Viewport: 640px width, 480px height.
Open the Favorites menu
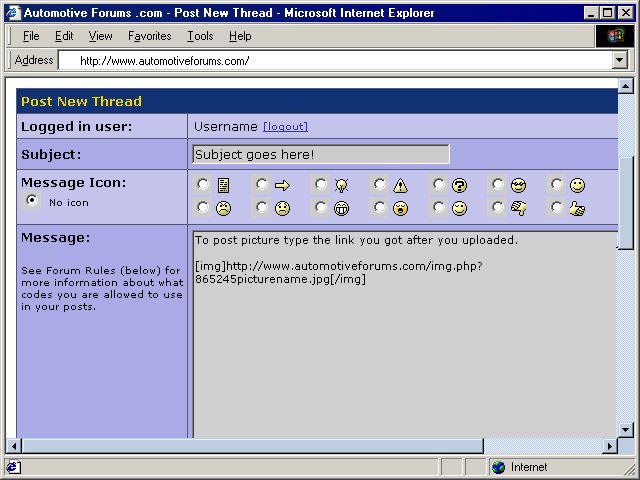[x=150, y=36]
